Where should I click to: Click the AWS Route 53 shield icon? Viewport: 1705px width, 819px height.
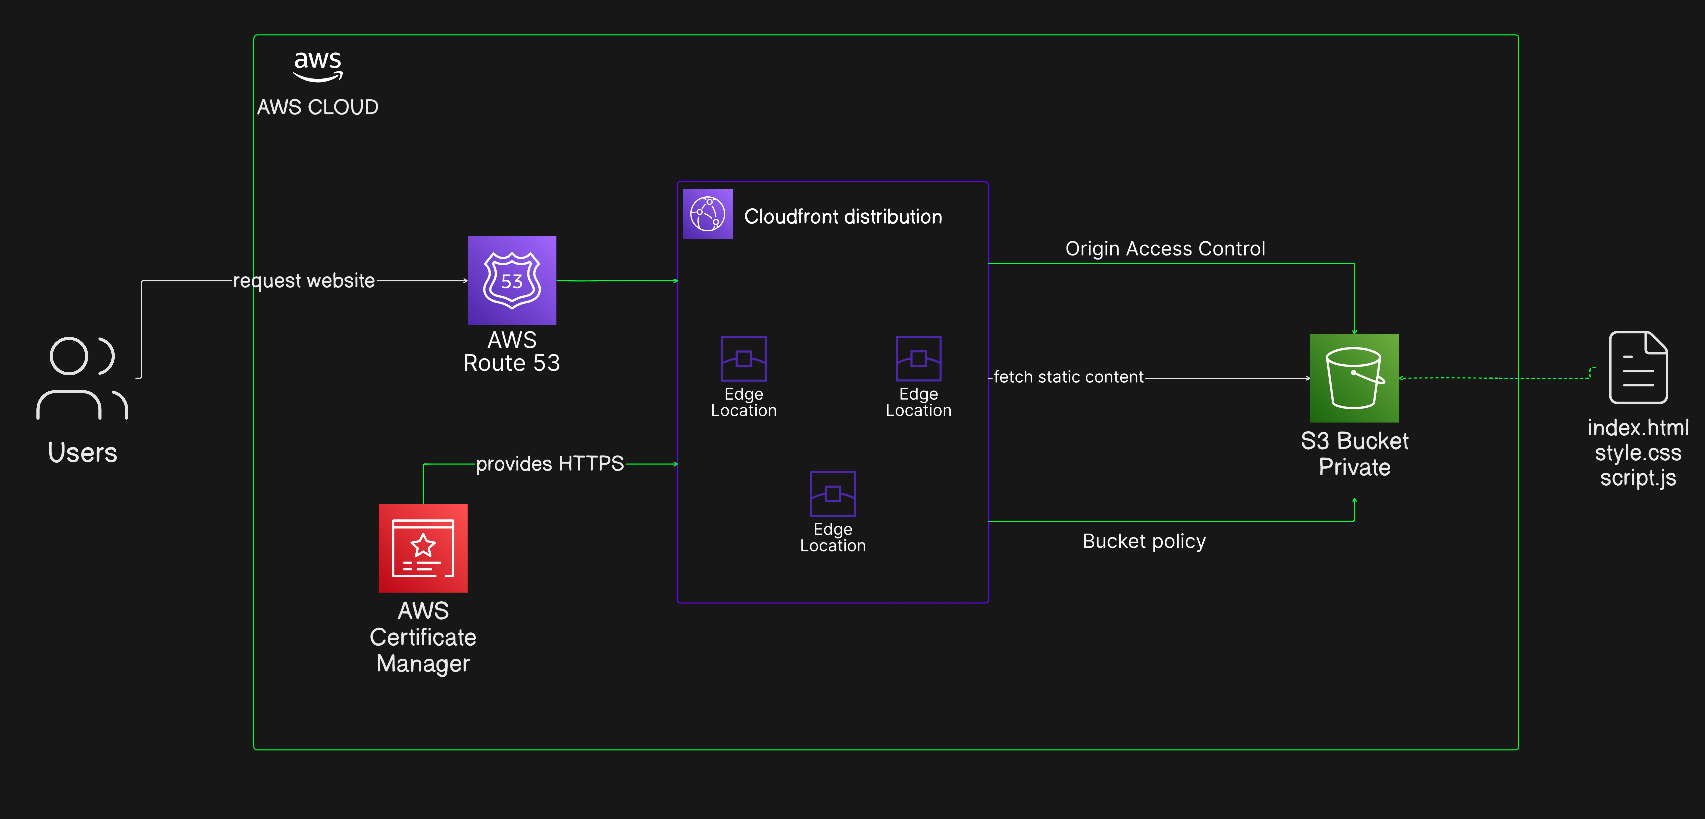tap(512, 280)
